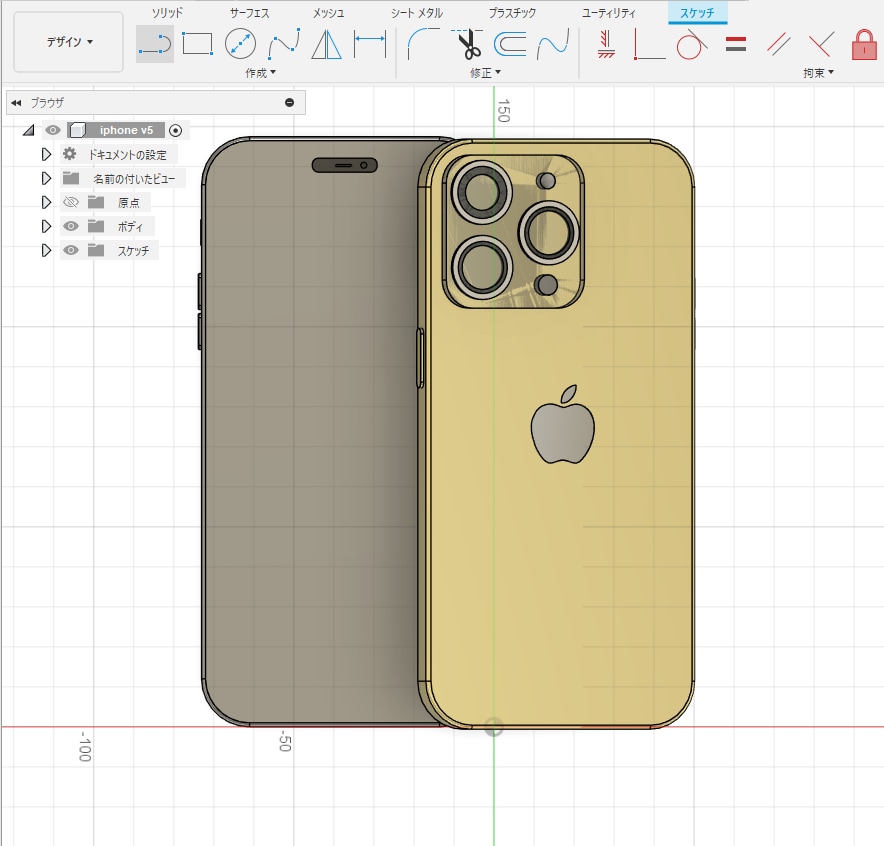Switch to the メッシュ tab
This screenshot has height=846, width=884.
pyautogui.click(x=329, y=12)
